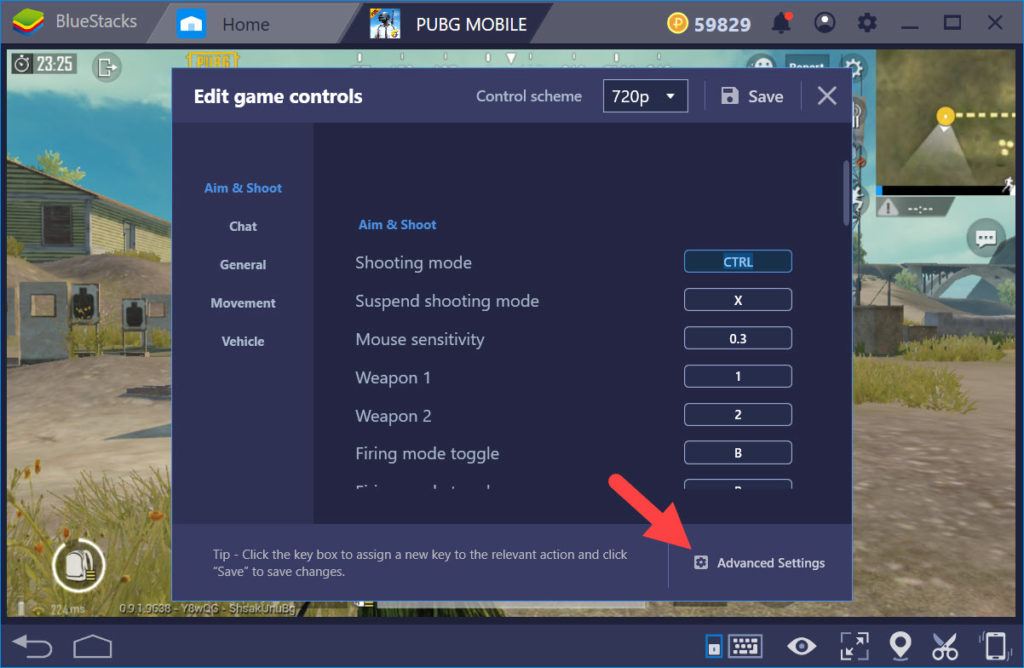Open Advanced Settings
1024x668 pixels.
(x=759, y=562)
